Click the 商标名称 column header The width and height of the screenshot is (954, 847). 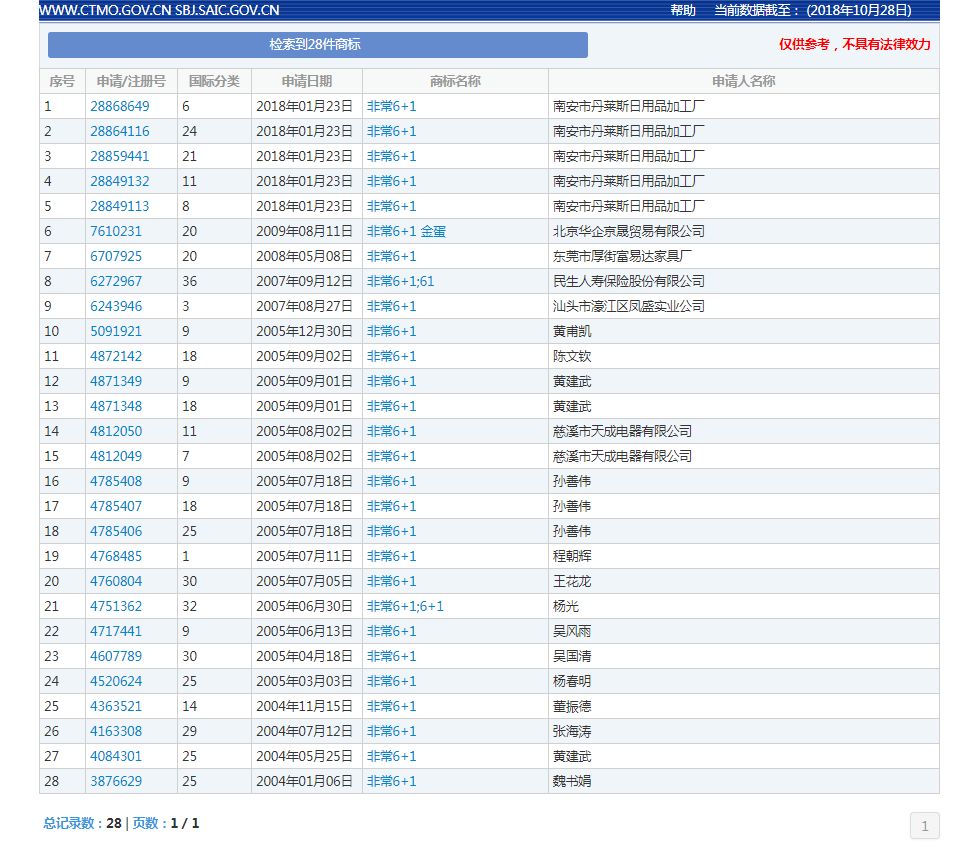455,81
